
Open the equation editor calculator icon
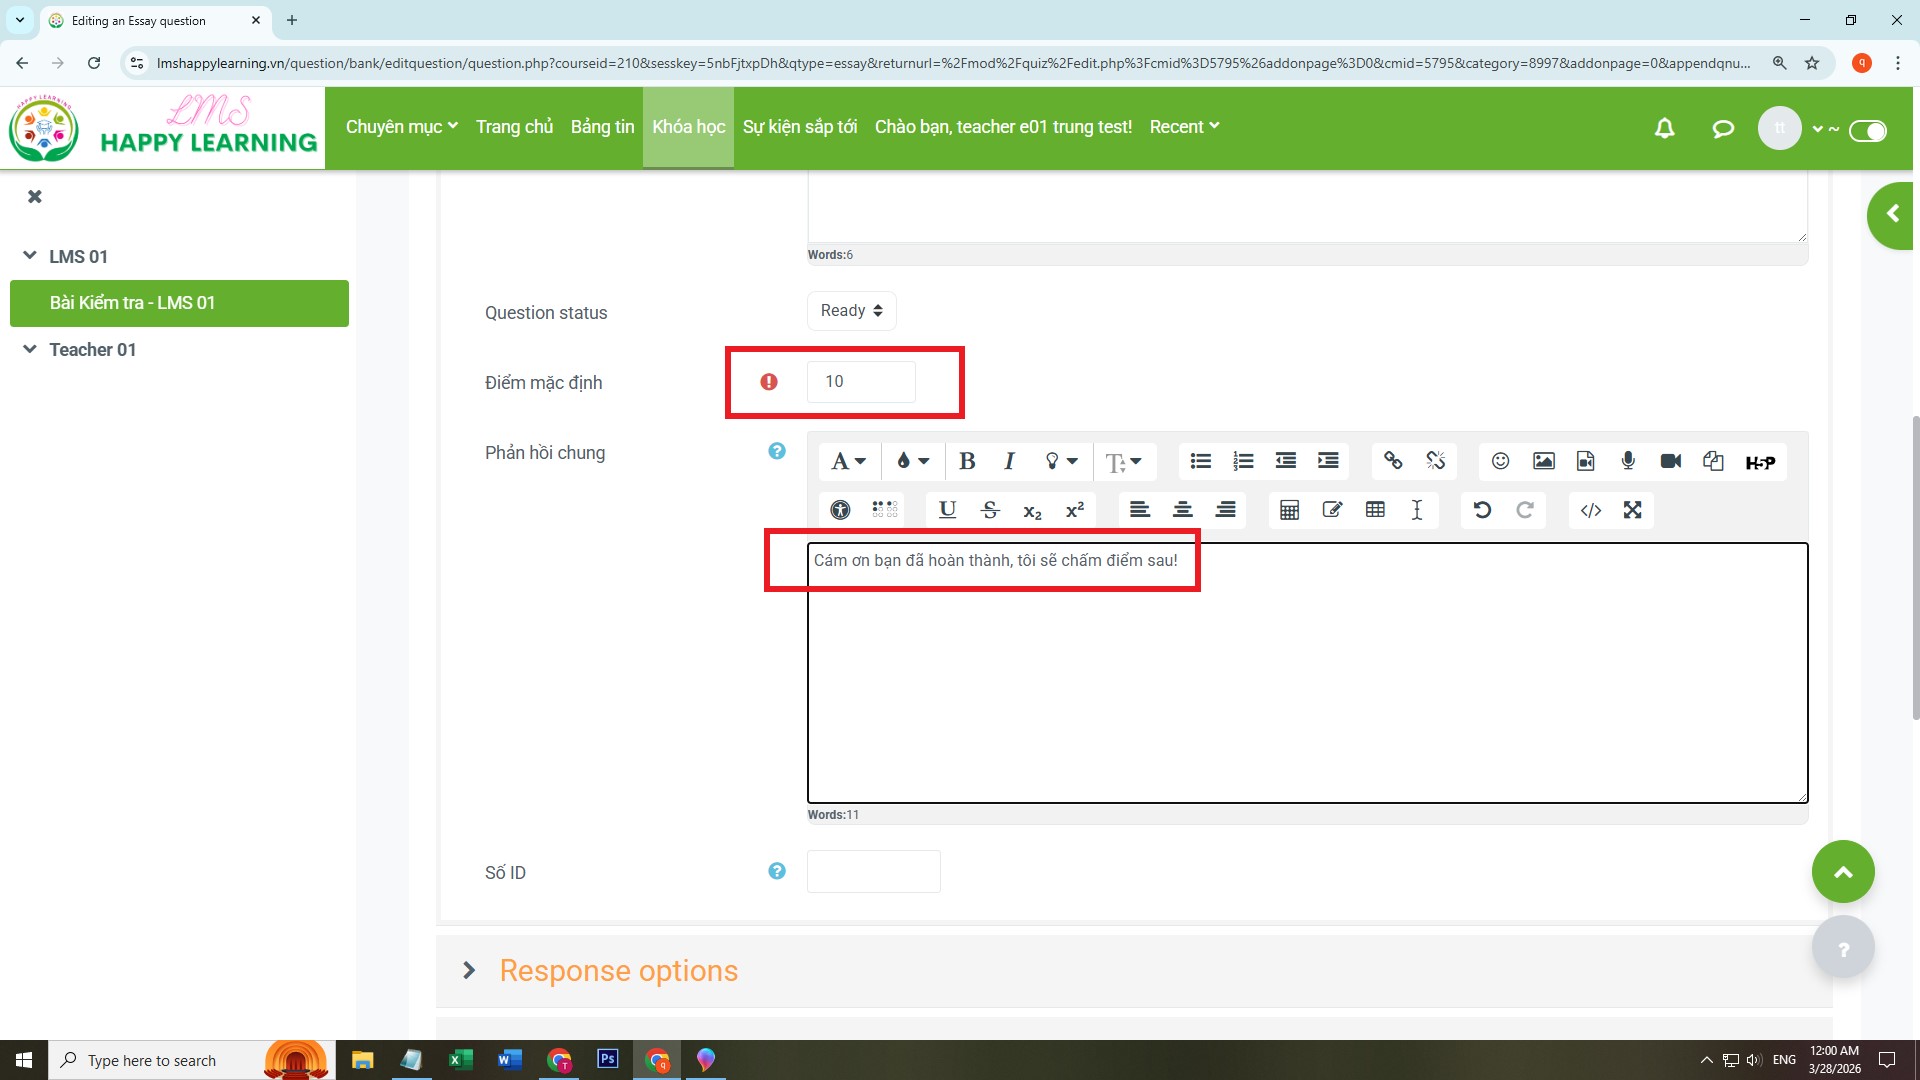(x=1289, y=510)
